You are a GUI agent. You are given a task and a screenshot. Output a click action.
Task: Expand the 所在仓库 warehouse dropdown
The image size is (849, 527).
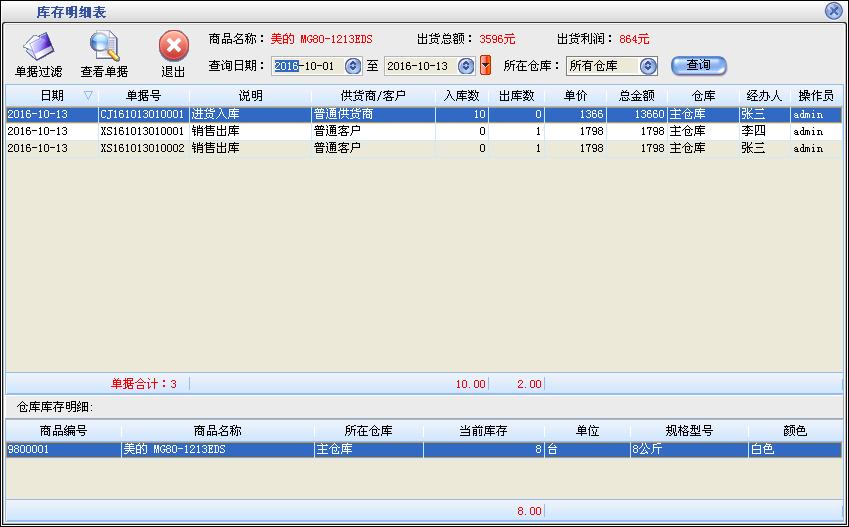(648, 66)
